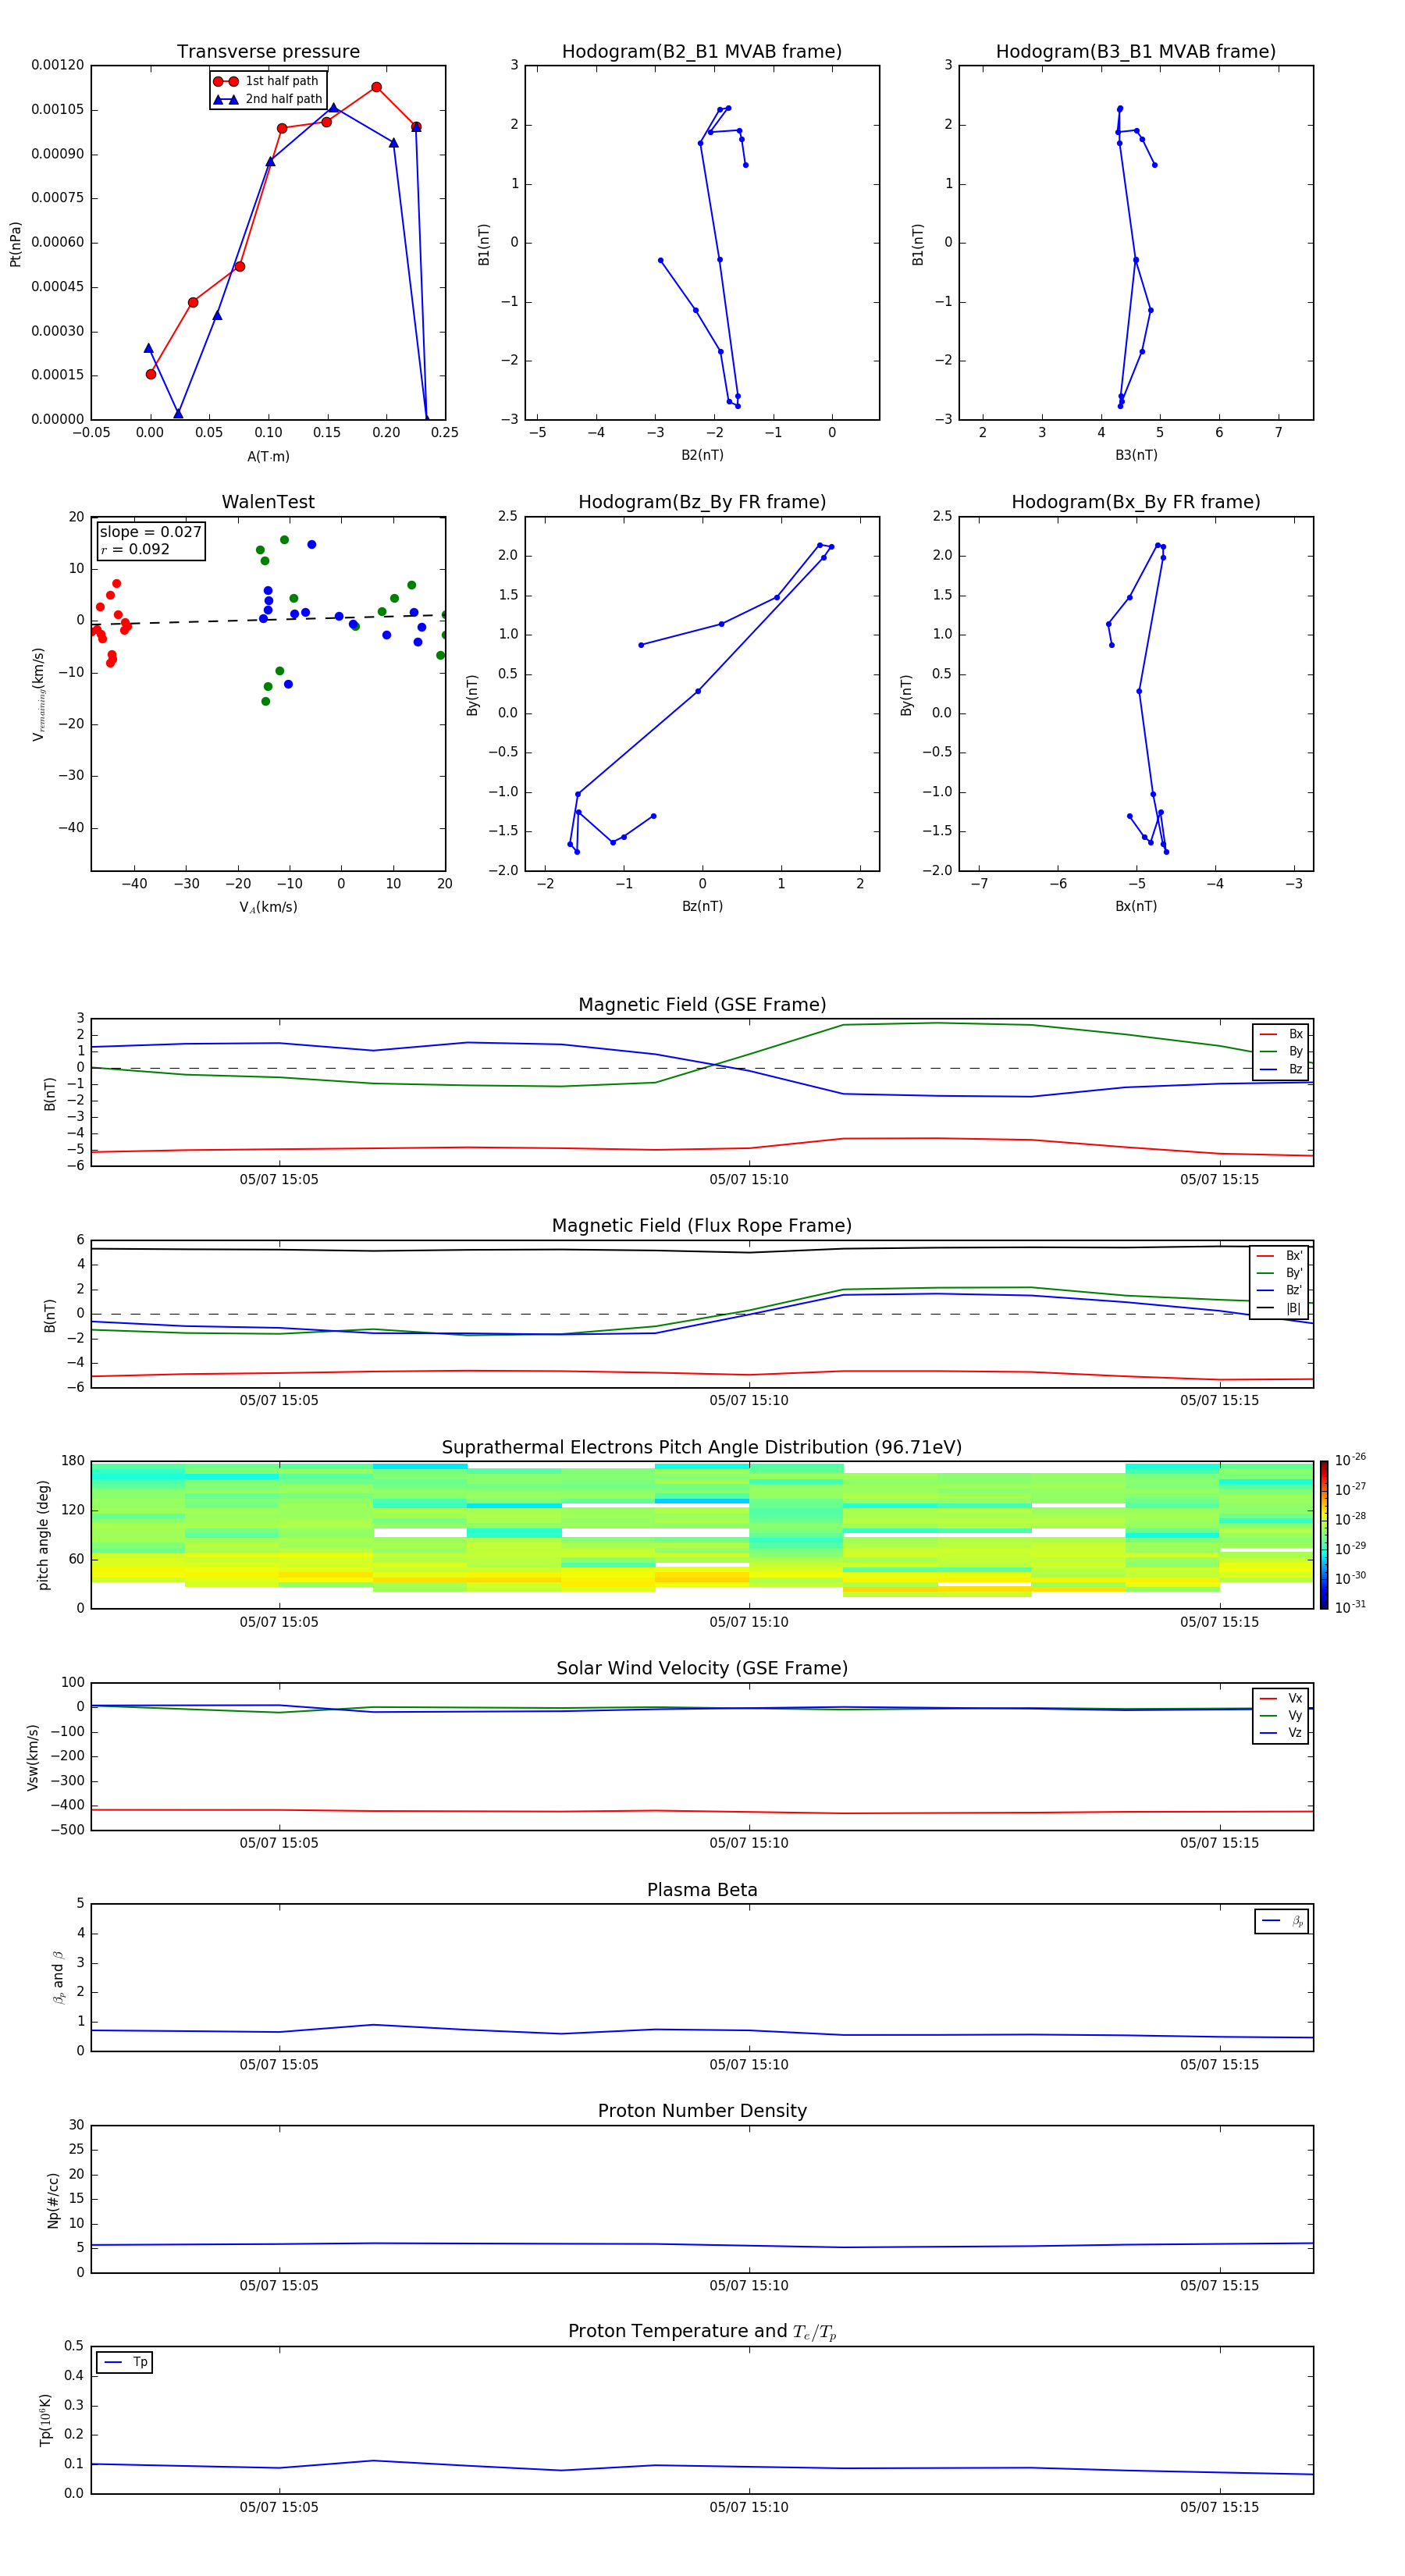Click the pitch angle colorbar

click(x=1324, y=1535)
